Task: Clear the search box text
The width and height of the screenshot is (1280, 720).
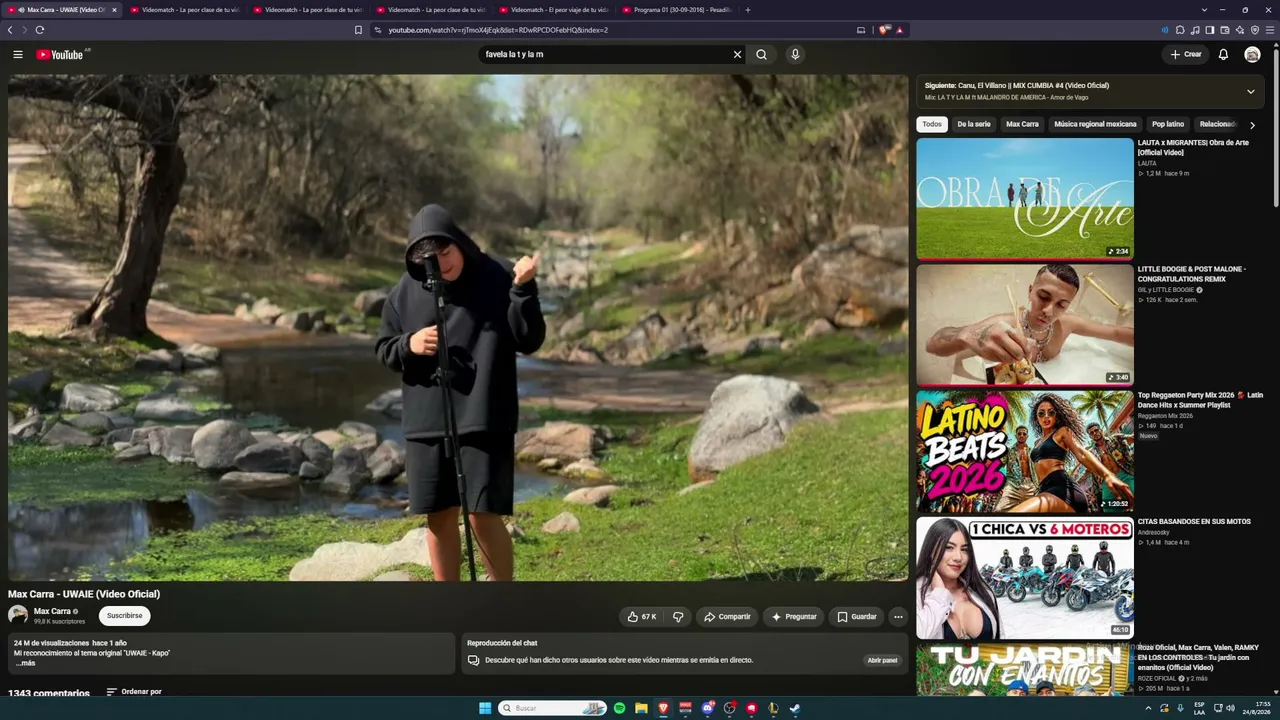Action: (738, 54)
